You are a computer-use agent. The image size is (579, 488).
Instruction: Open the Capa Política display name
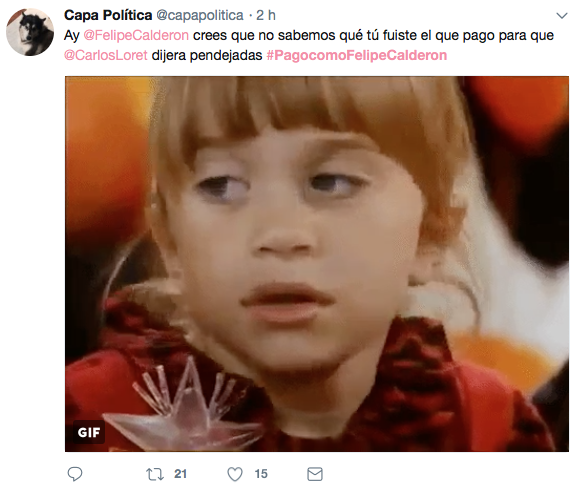[x=108, y=15]
